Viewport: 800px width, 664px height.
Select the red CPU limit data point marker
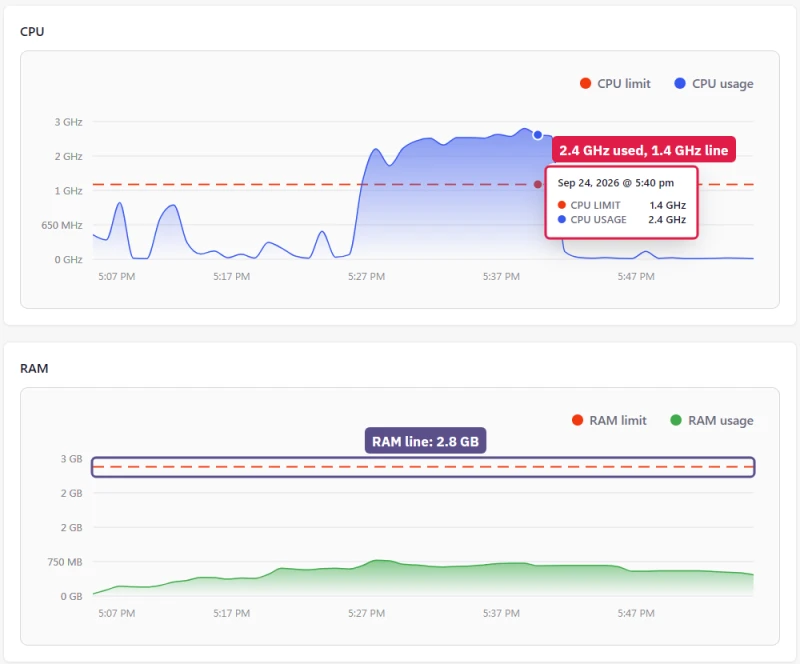point(538,184)
